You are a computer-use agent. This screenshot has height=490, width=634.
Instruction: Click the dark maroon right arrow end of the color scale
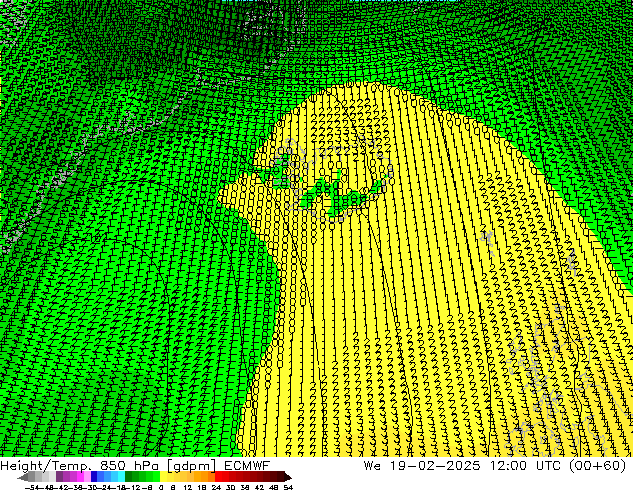[288, 477]
